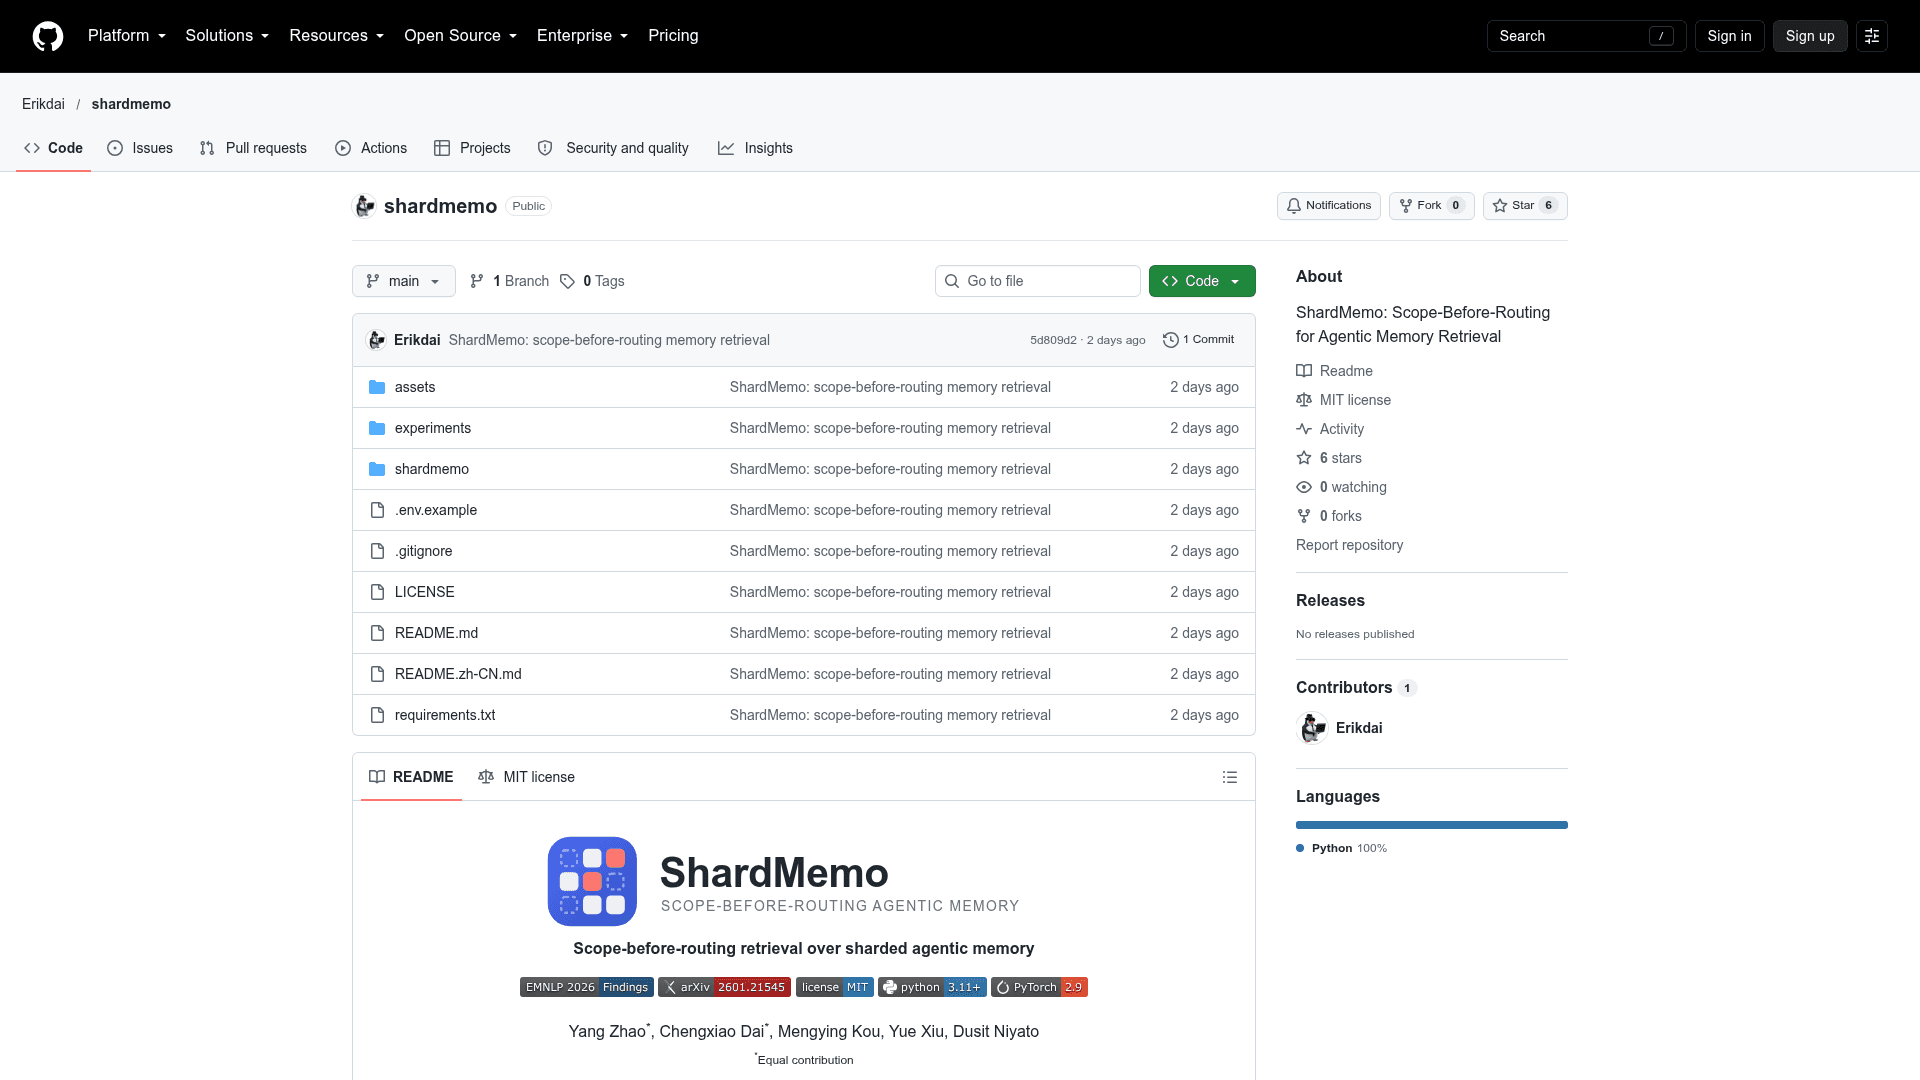Viewport: 1920px width, 1080px height.
Task: Open the 5d809d2 commit hash
Action: (x=1053, y=340)
